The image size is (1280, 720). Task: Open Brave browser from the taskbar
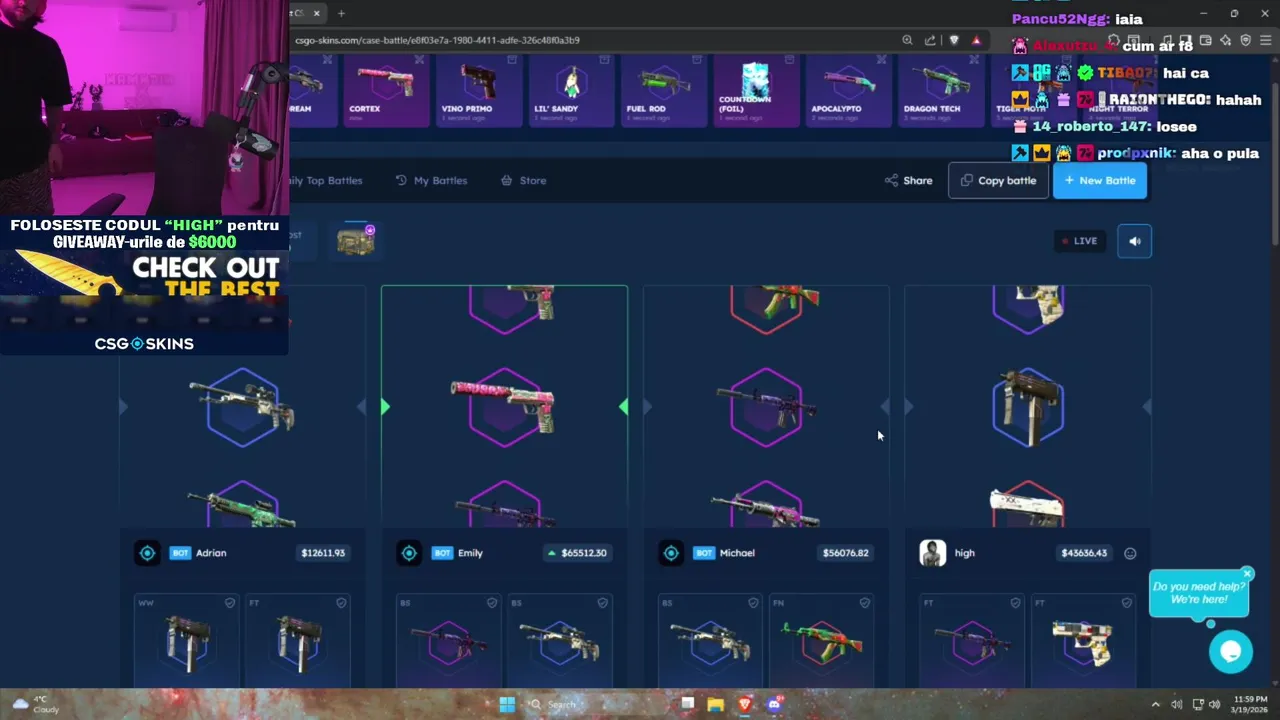point(745,705)
